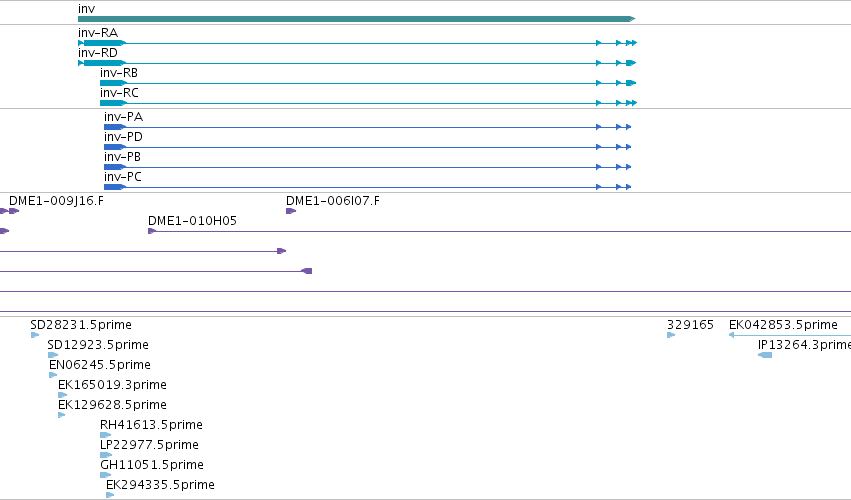The width and height of the screenshot is (851, 500).
Task: Click the block glyph under IP13264.3prime
Action: click(765, 355)
